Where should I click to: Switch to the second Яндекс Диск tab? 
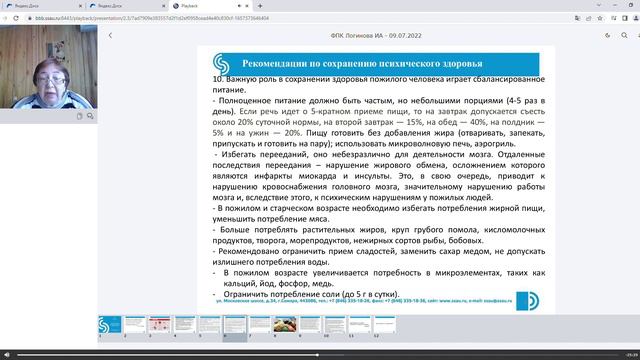(x=127, y=6)
